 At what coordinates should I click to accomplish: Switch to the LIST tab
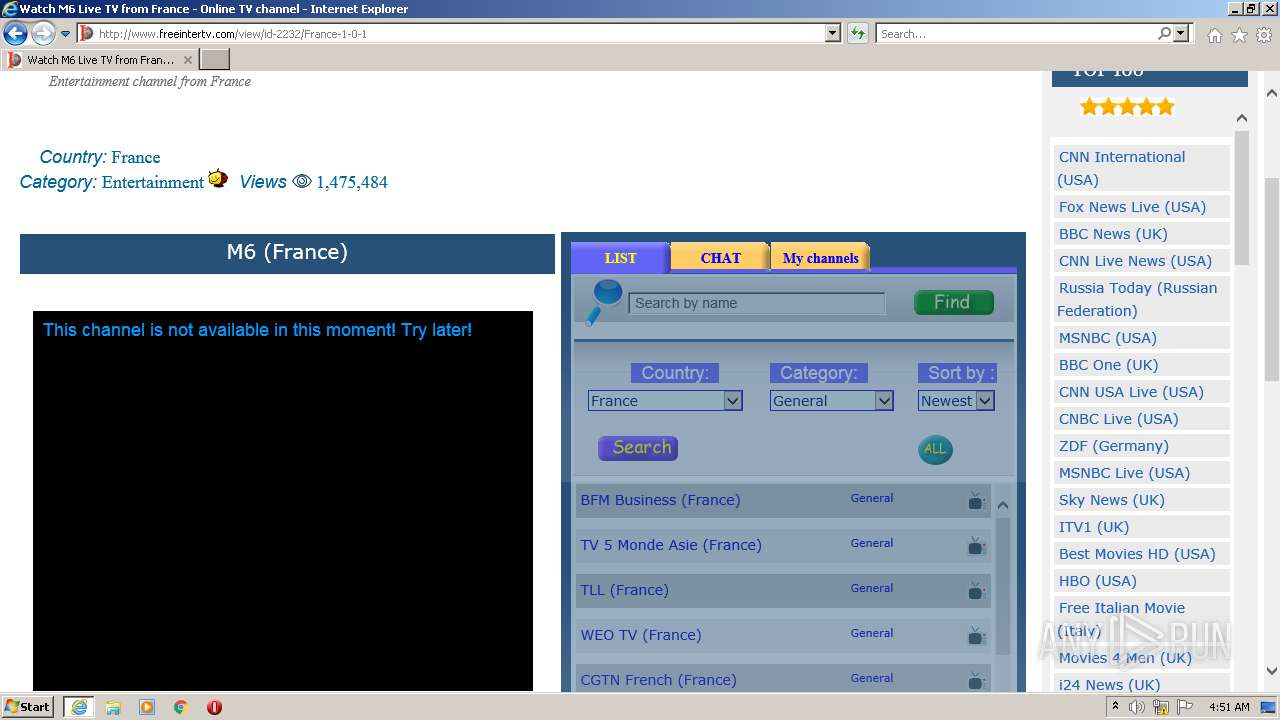(620, 258)
